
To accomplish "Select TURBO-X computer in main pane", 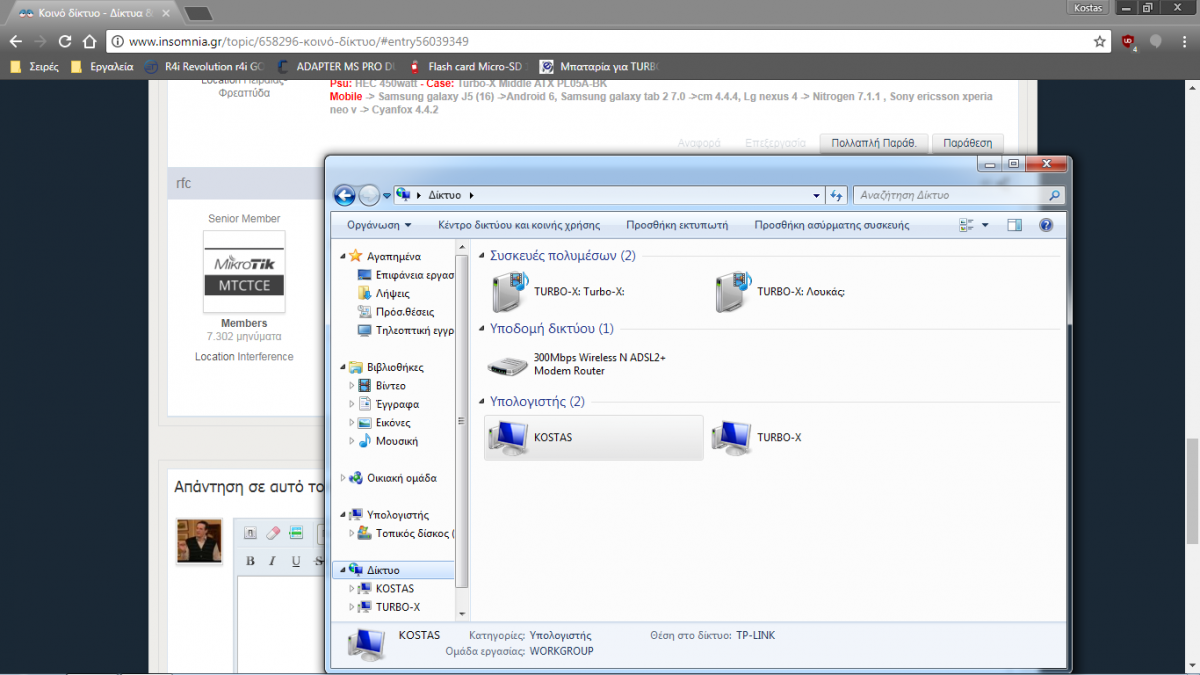I will pyautogui.click(x=756, y=438).
